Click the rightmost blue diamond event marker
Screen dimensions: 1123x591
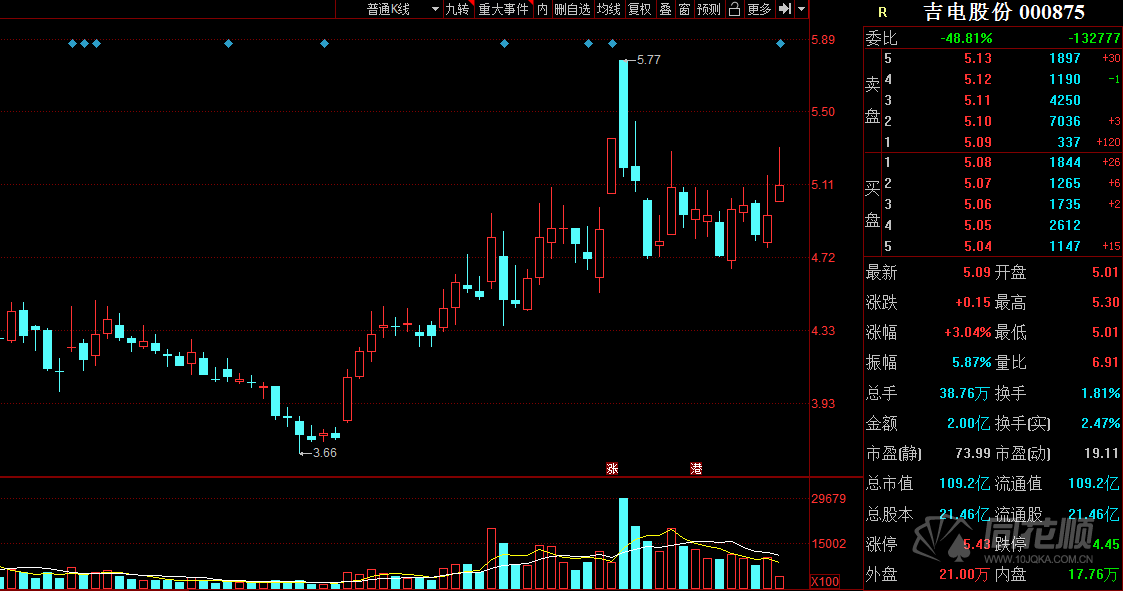tap(781, 44)
